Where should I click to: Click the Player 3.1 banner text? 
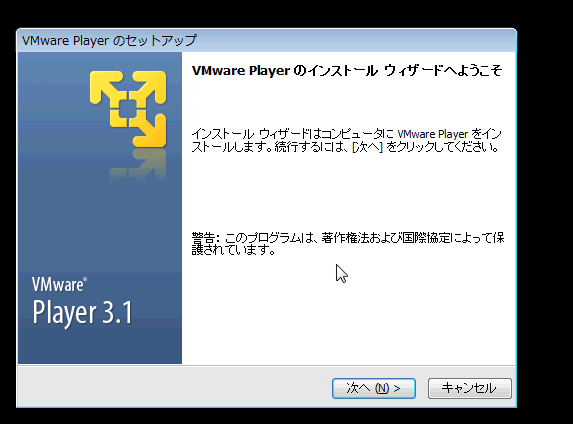(x=82, y=313)
